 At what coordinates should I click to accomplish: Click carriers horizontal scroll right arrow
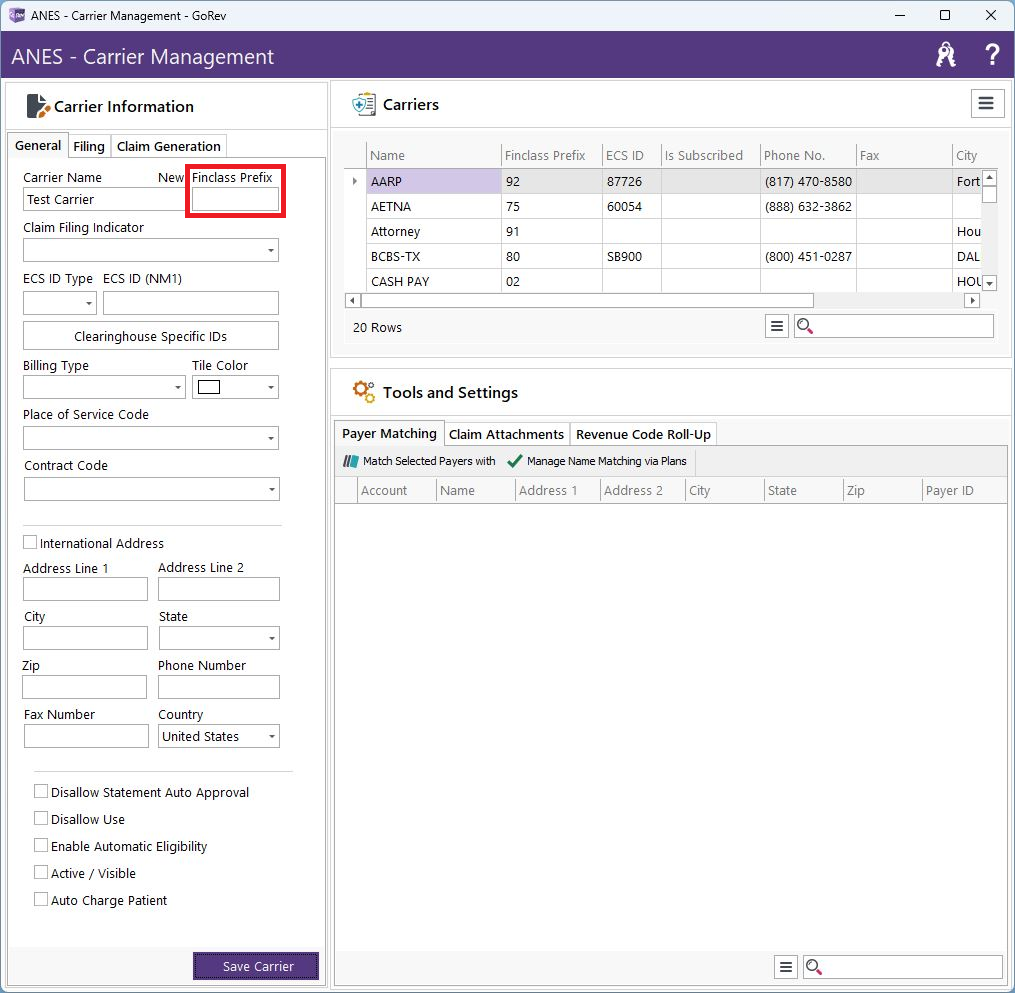(x=972, y=300)
